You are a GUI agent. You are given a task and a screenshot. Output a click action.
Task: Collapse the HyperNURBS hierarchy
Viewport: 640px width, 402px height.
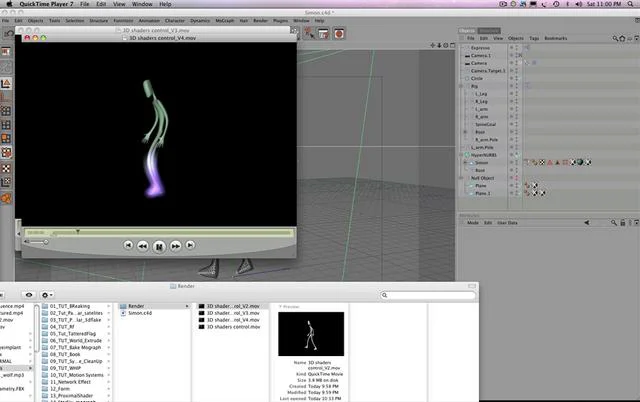pos(461,155)
